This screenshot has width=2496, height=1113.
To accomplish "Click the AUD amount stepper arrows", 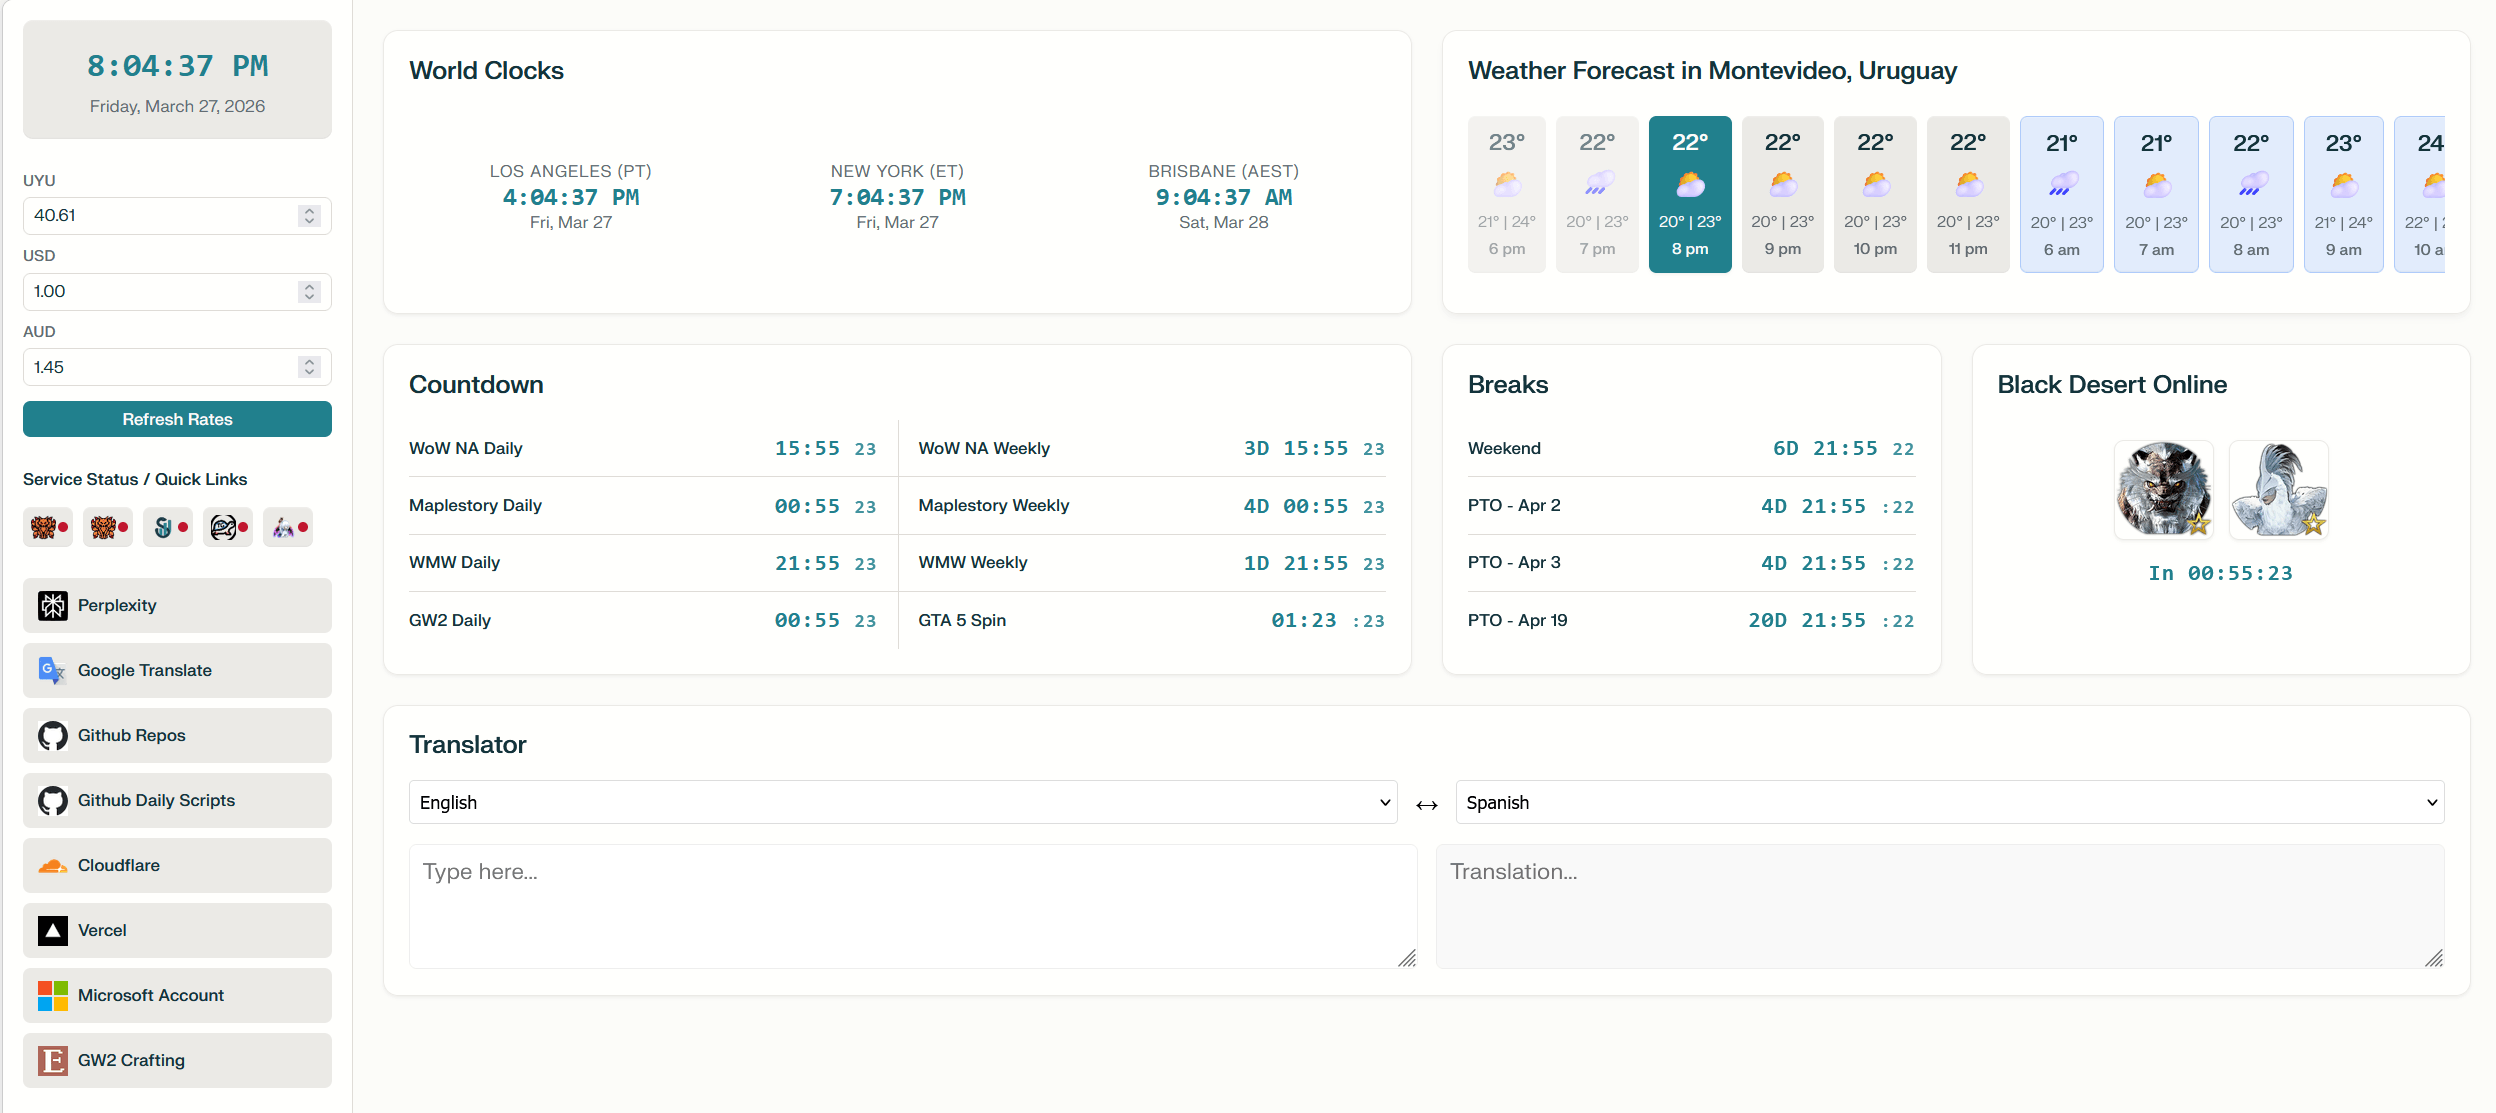I will click(309, 367).
